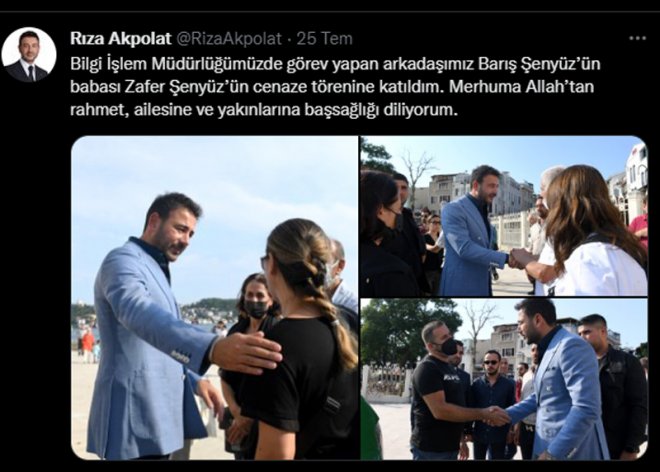Click Rıza Akpolat's profile avatar

(29, 55)
